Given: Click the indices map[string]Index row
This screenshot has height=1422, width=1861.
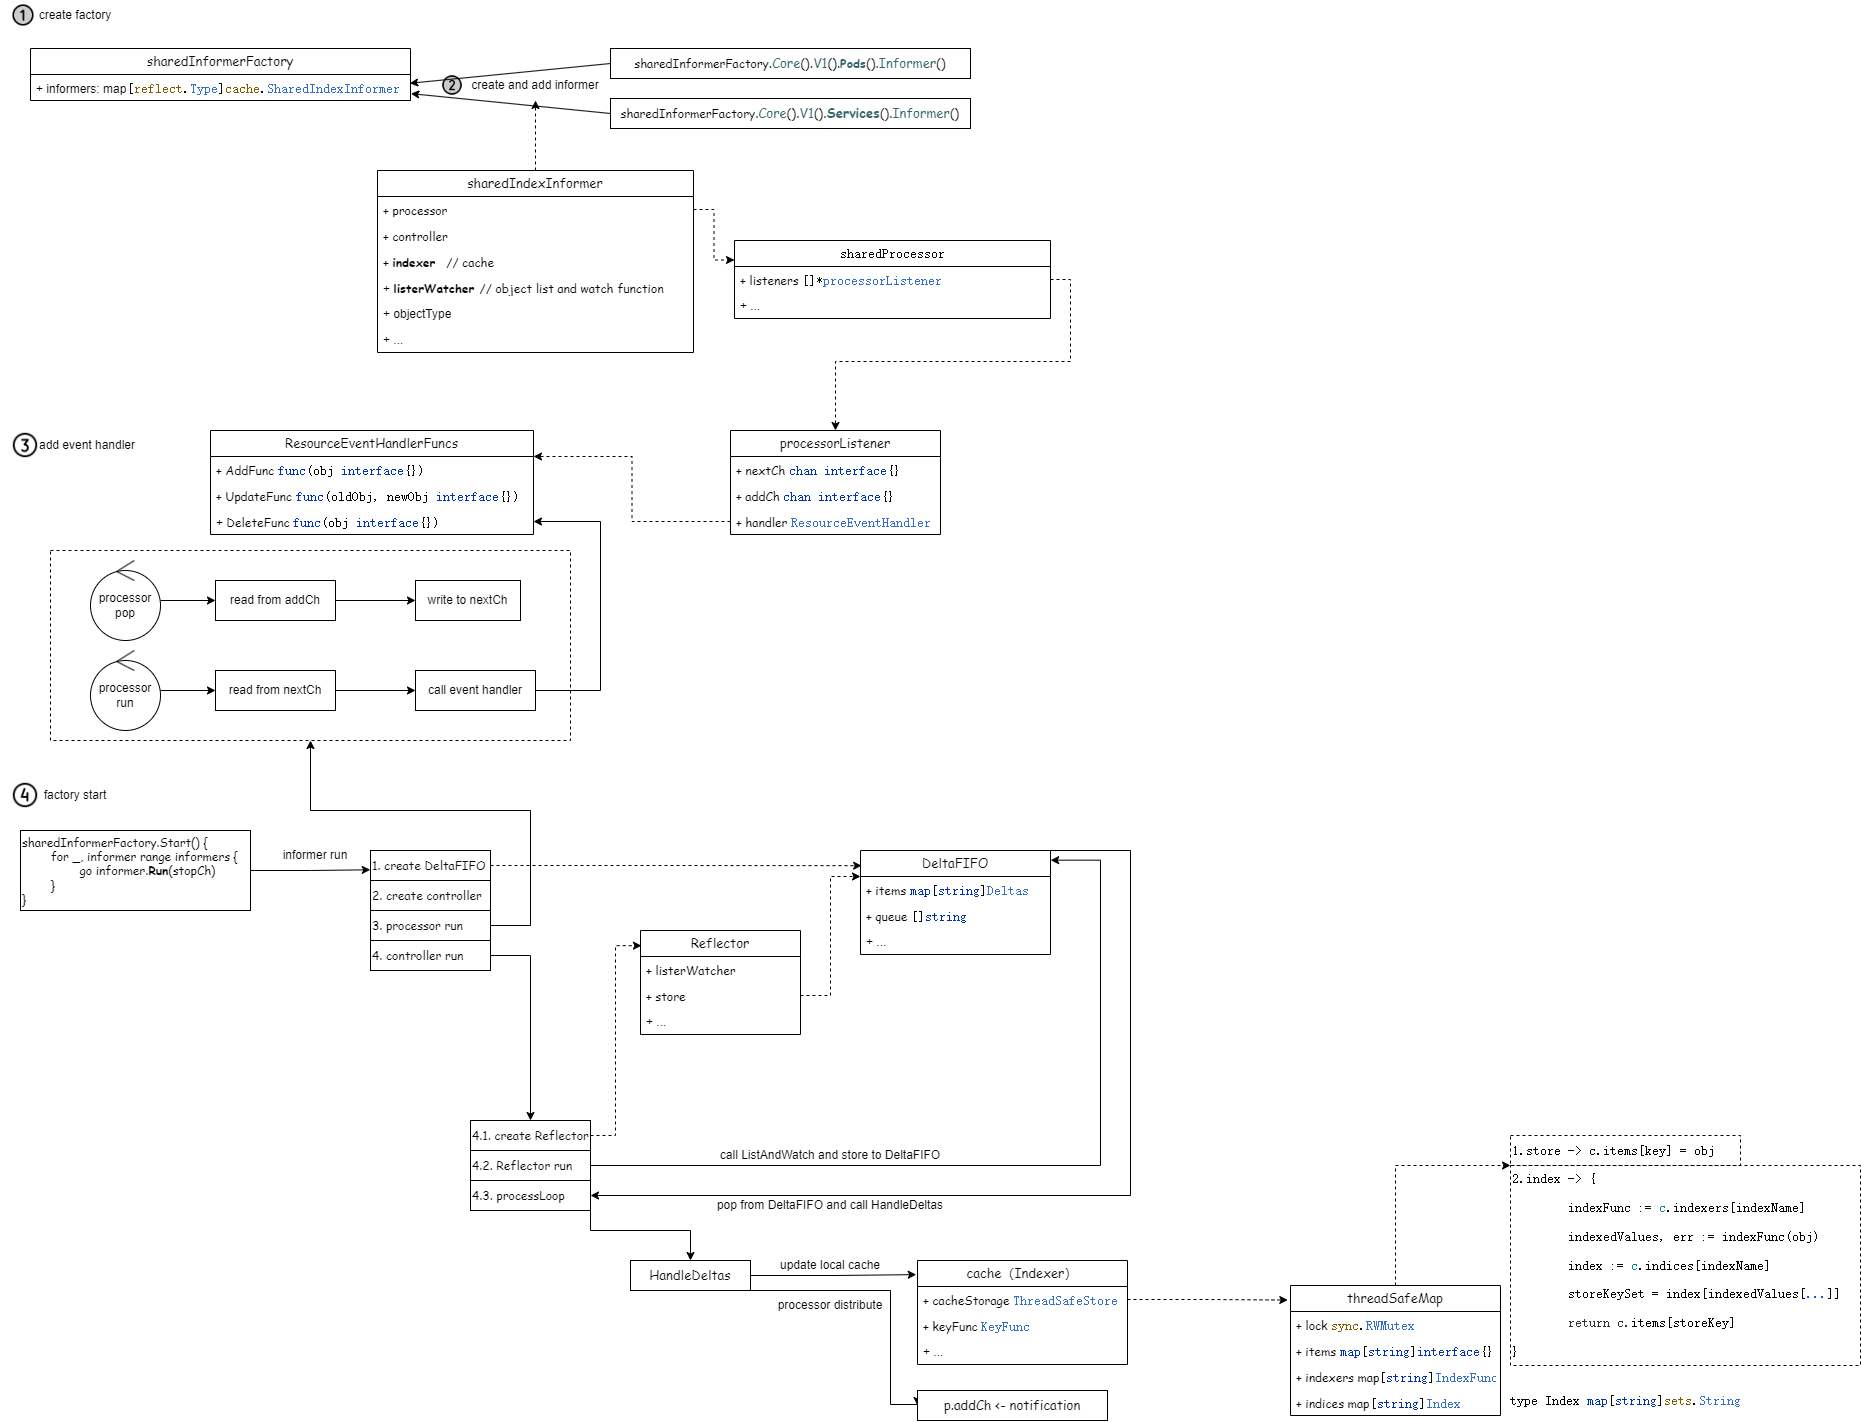Looking at the screenshot, I should pyautogui.click(x=1395, y=1404).
